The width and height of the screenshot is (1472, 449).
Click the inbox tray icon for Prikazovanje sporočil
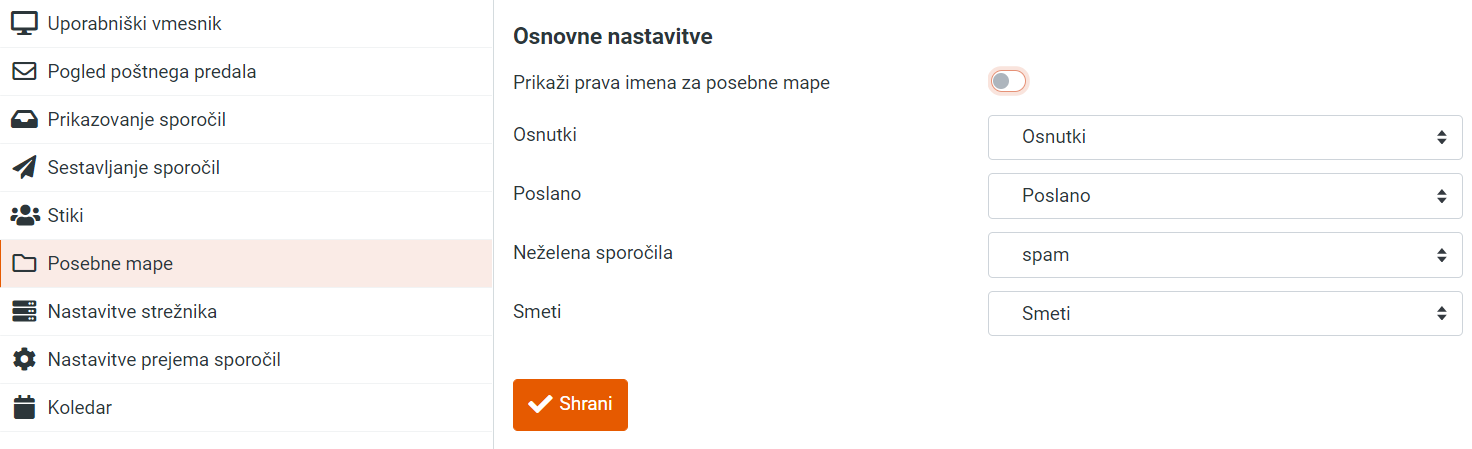(x=24, y=120)
